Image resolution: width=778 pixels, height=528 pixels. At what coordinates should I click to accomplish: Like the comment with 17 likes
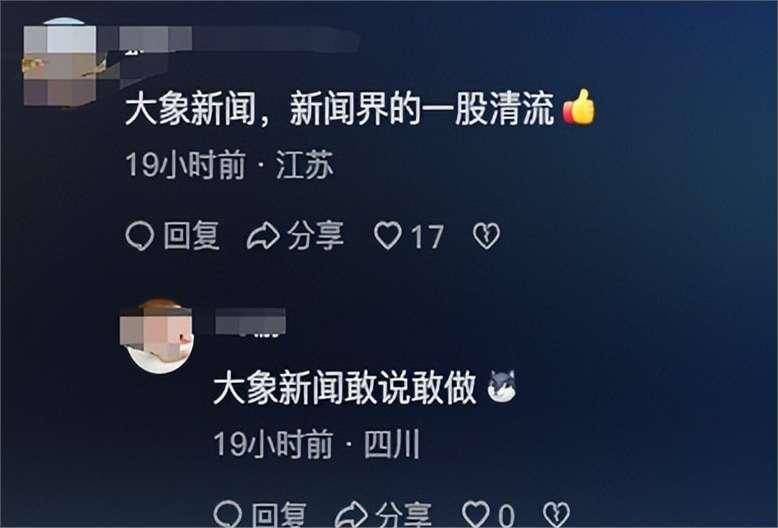click(388, 236)
